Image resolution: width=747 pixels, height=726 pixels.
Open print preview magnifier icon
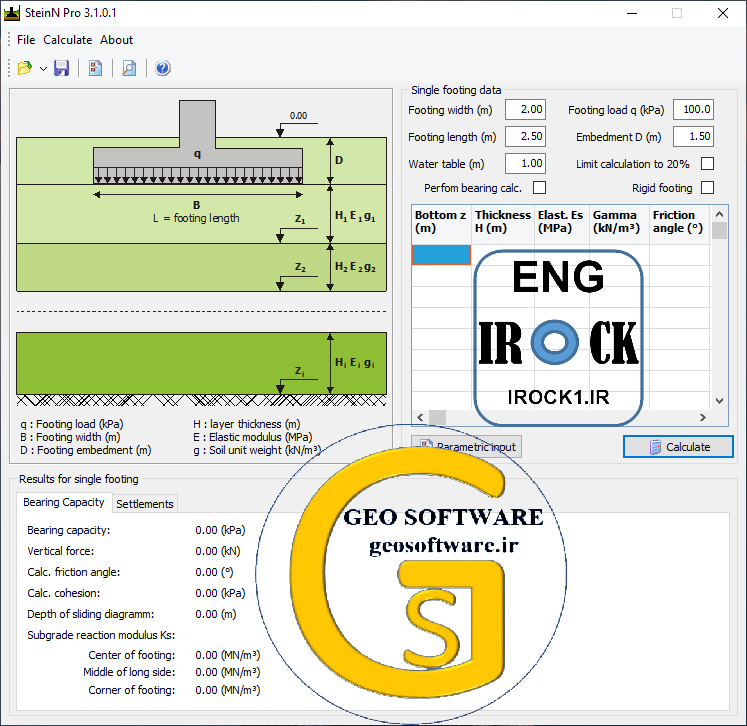click(129, 68)
